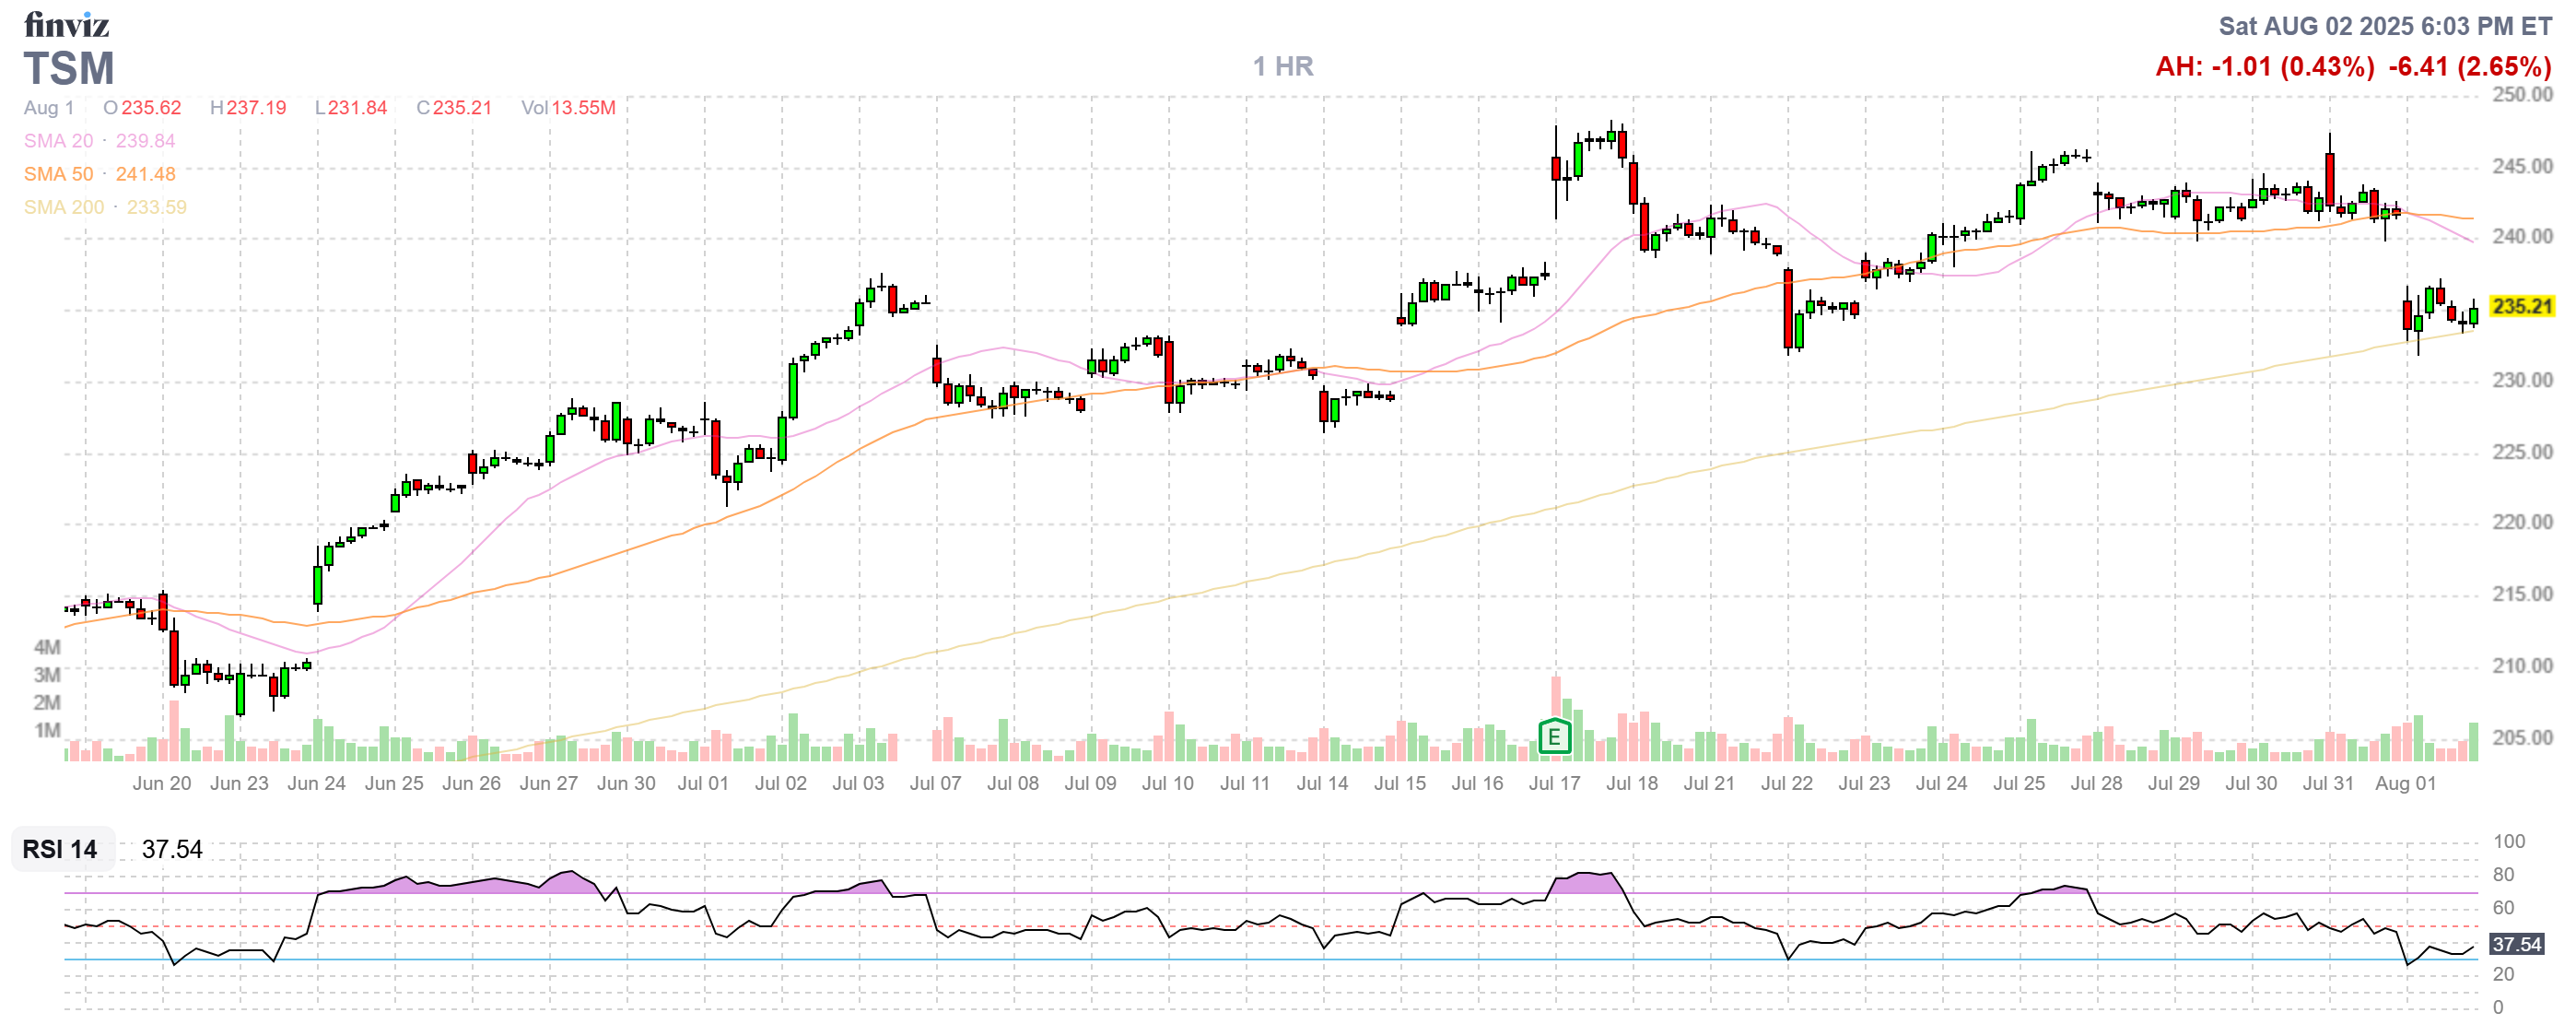2576x1036 pixels.
Task: Click the finviz logo
Action: pyautogui.click(x=66, y=24)
